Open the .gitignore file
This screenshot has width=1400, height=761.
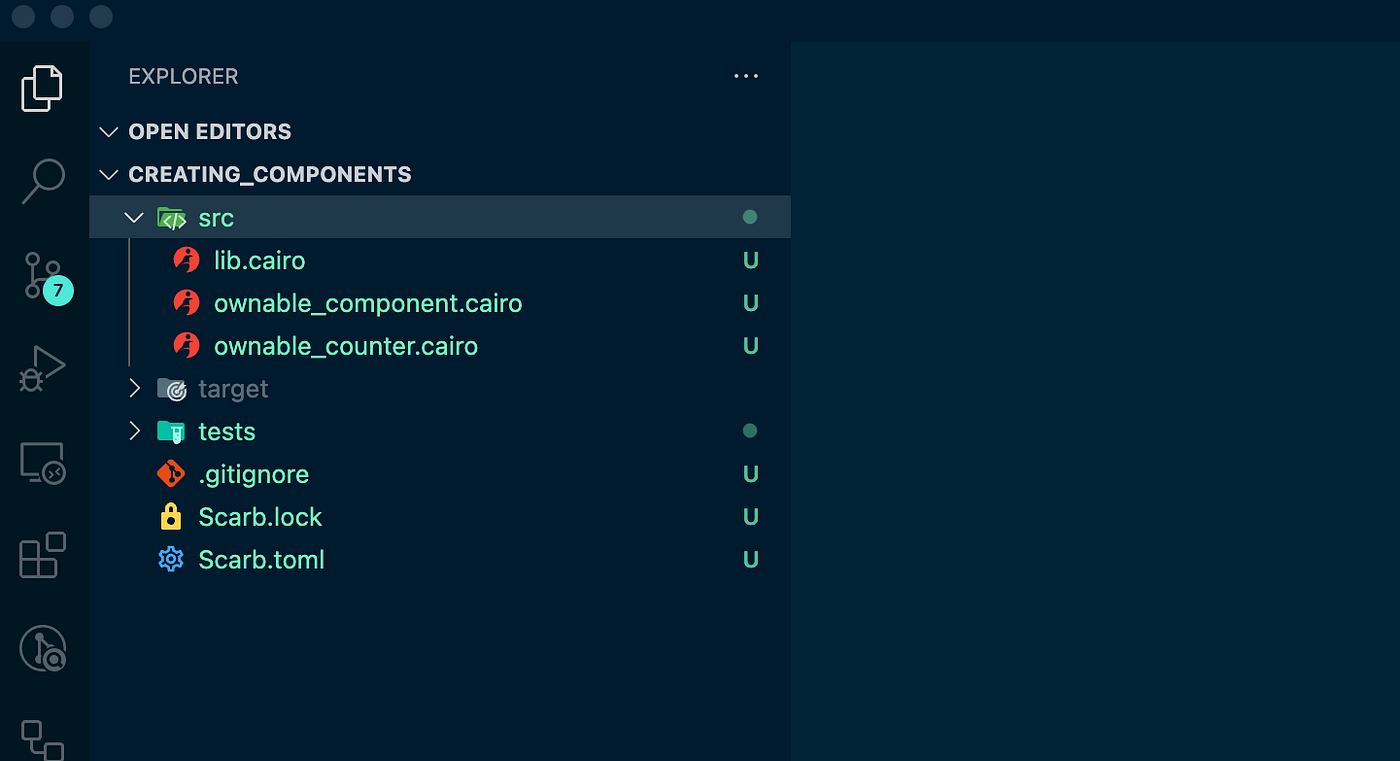253,474
